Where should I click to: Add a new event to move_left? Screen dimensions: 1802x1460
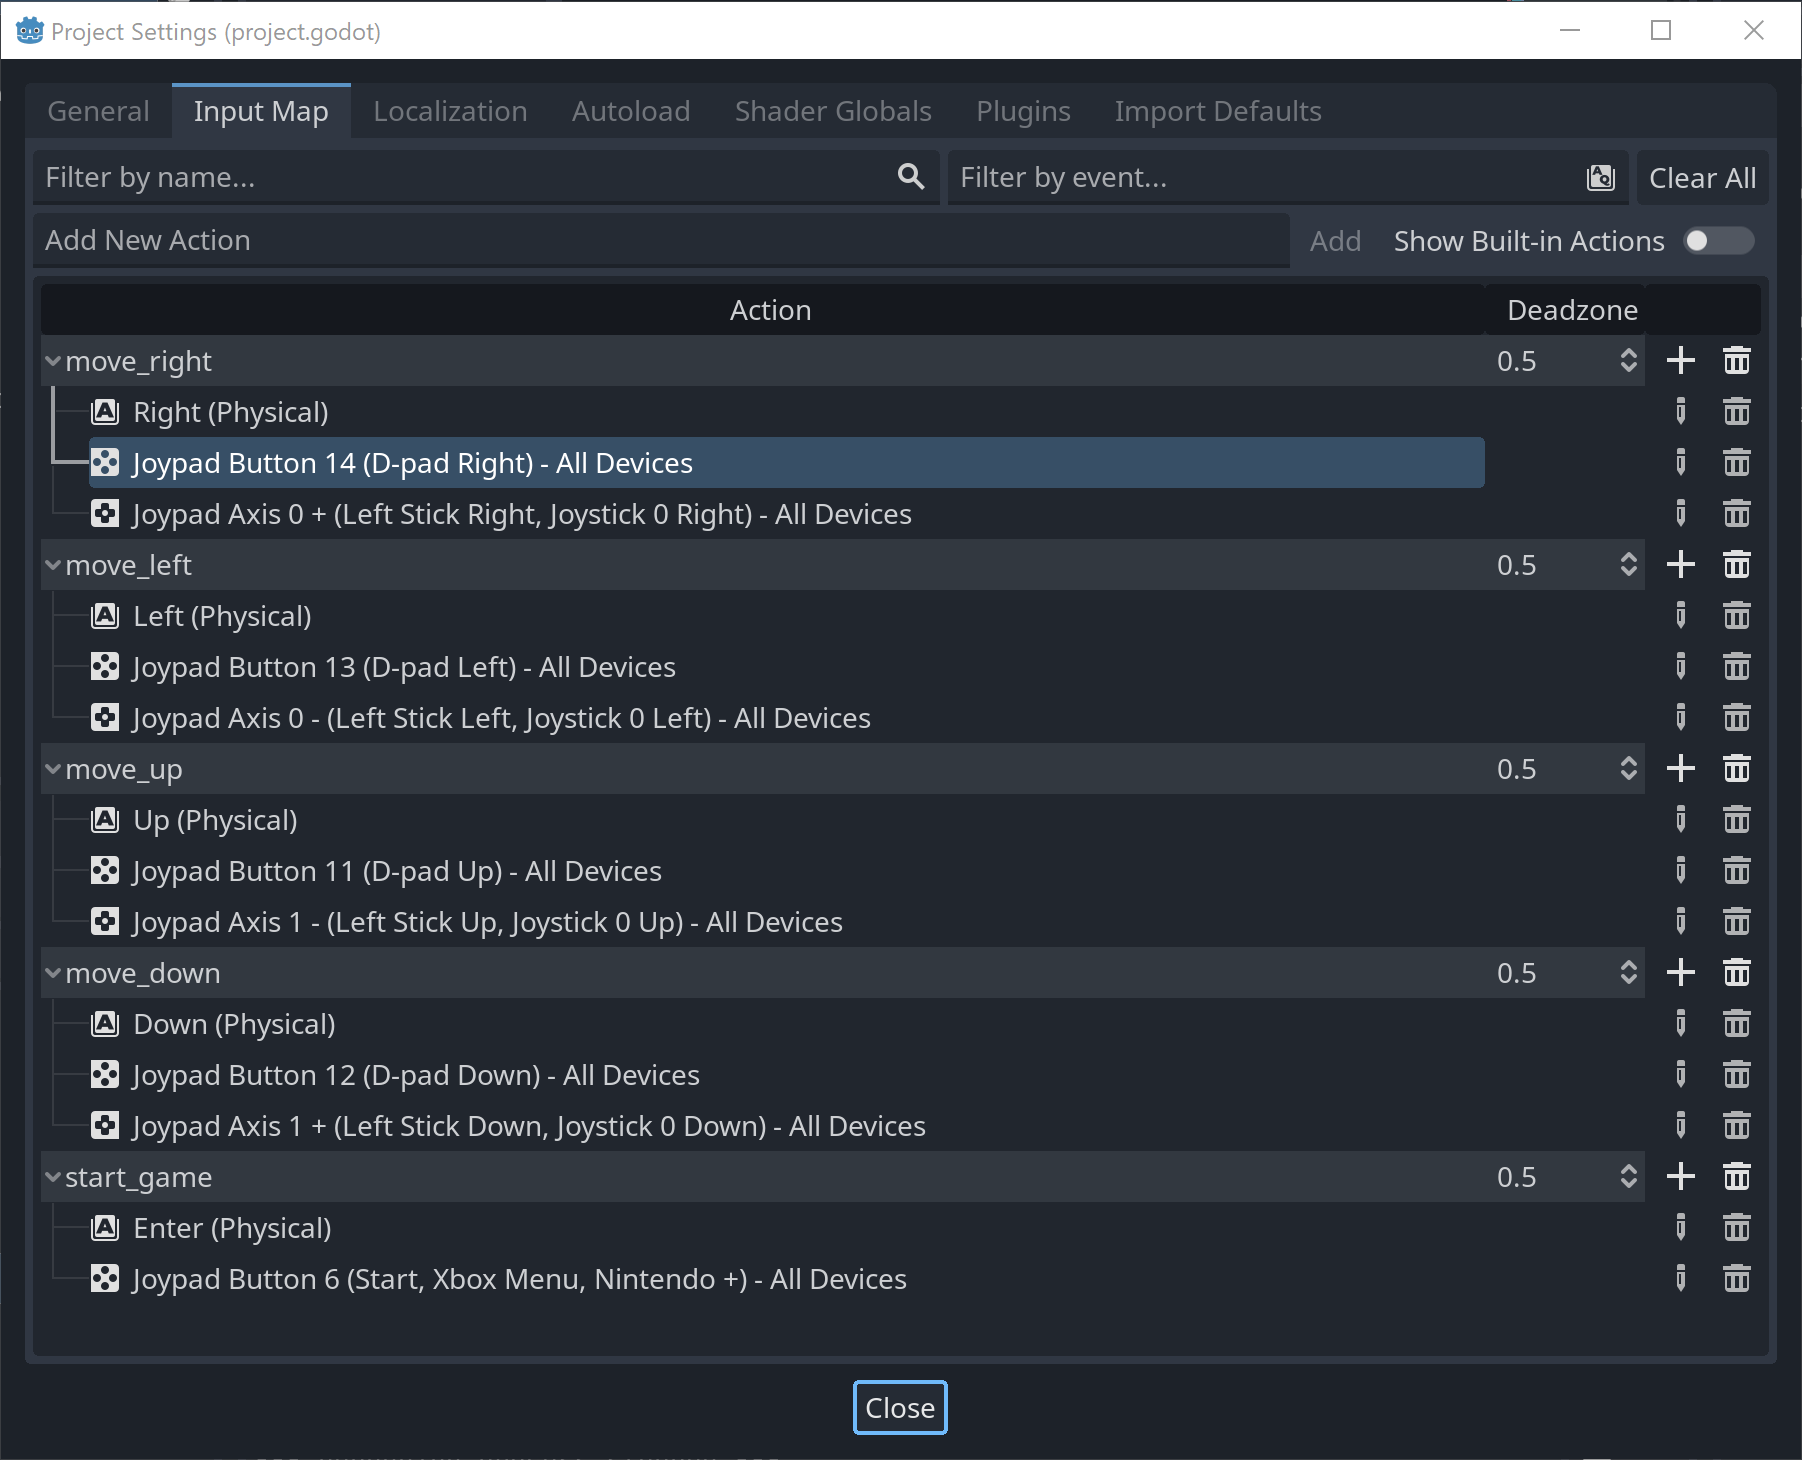click(1681, 564)
